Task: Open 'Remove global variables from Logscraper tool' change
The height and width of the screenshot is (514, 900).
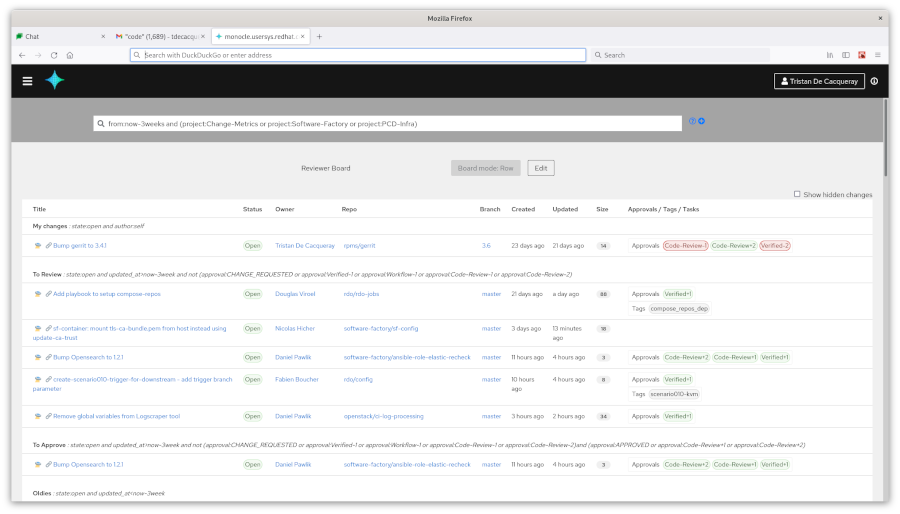Action: (117, 416)
